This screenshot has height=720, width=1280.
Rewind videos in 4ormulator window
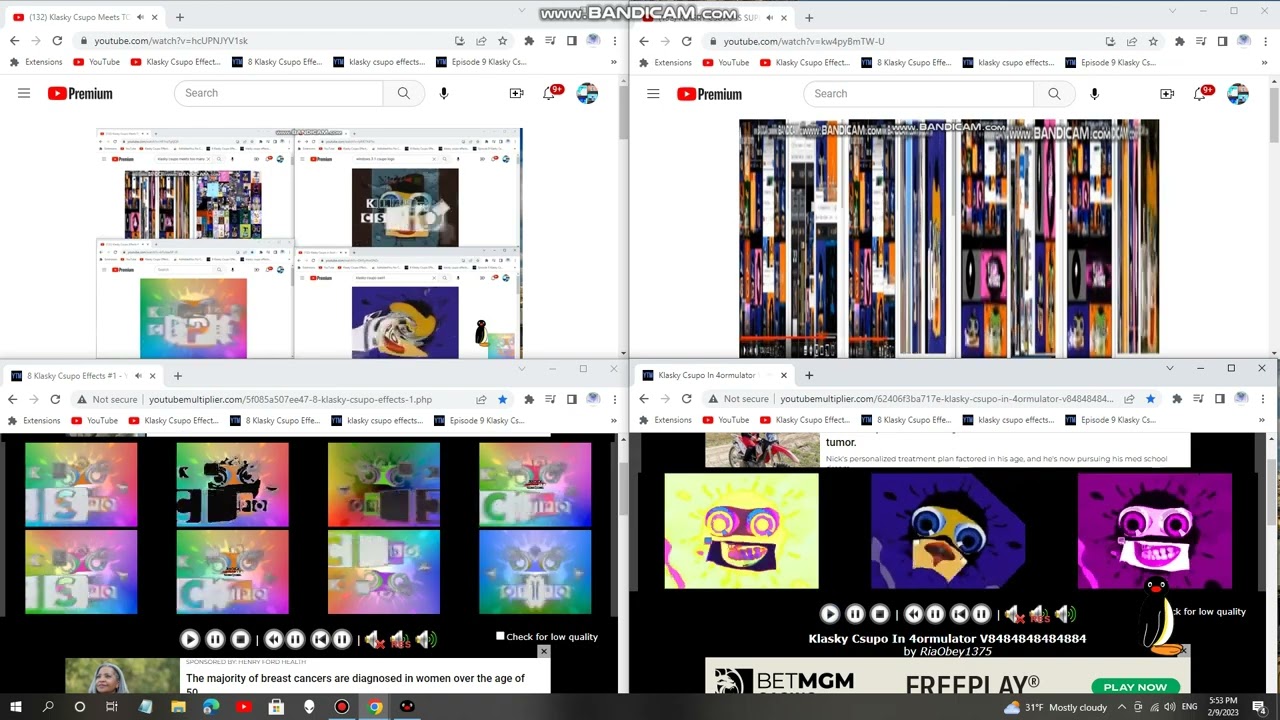913,614
